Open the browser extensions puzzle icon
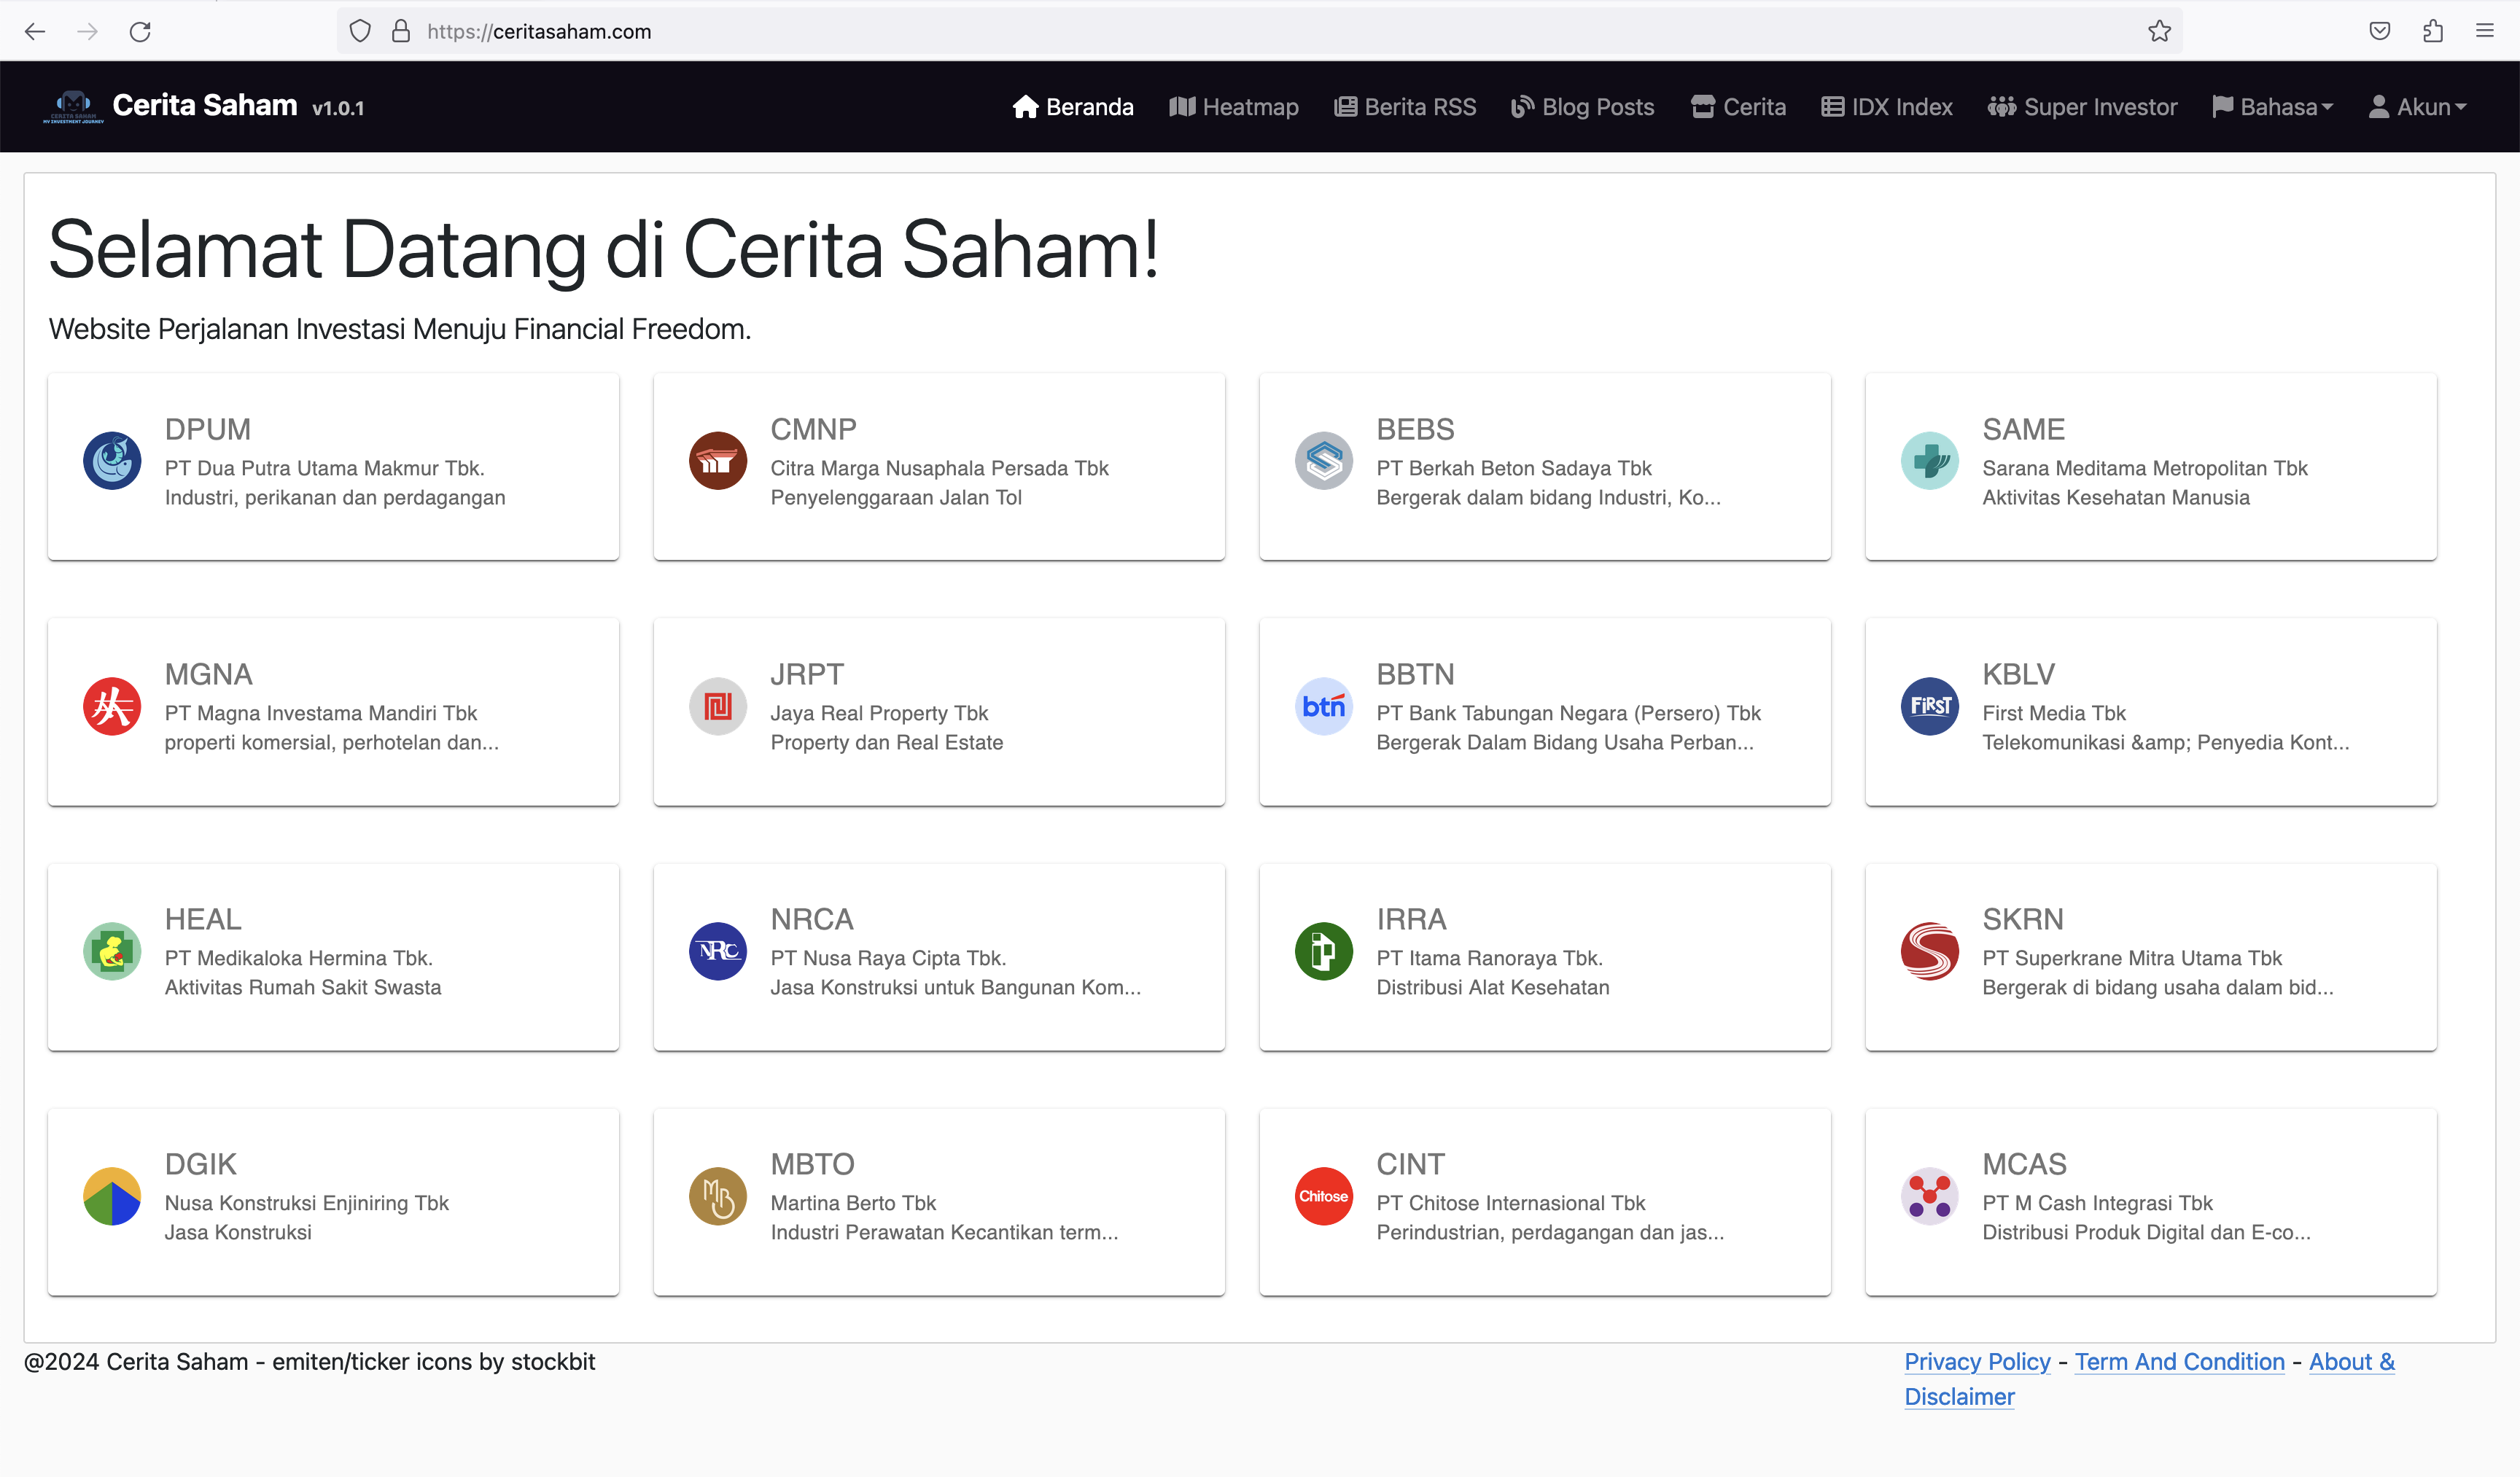This screenshot has height=1477, width=2520. coord(2433,31)
